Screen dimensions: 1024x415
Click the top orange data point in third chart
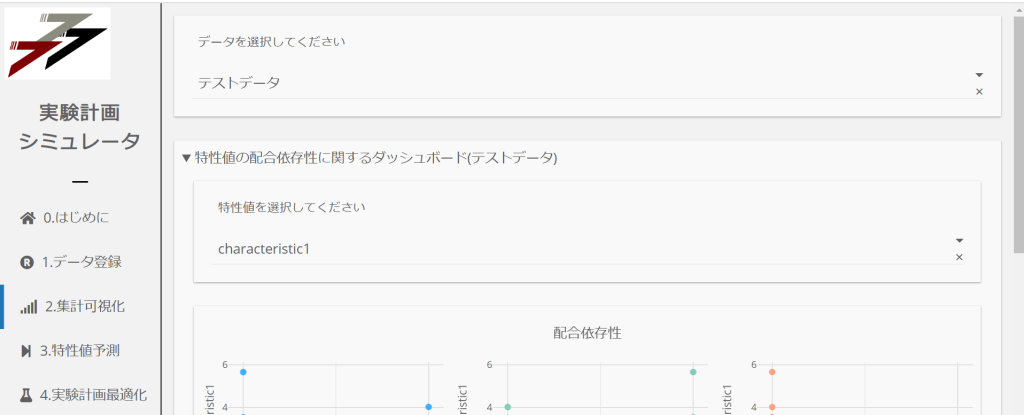pos(772,372)
